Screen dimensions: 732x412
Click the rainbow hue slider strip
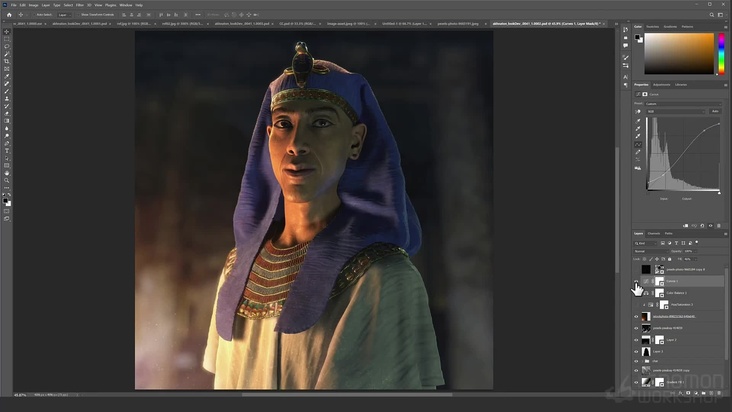click(721, 53)
